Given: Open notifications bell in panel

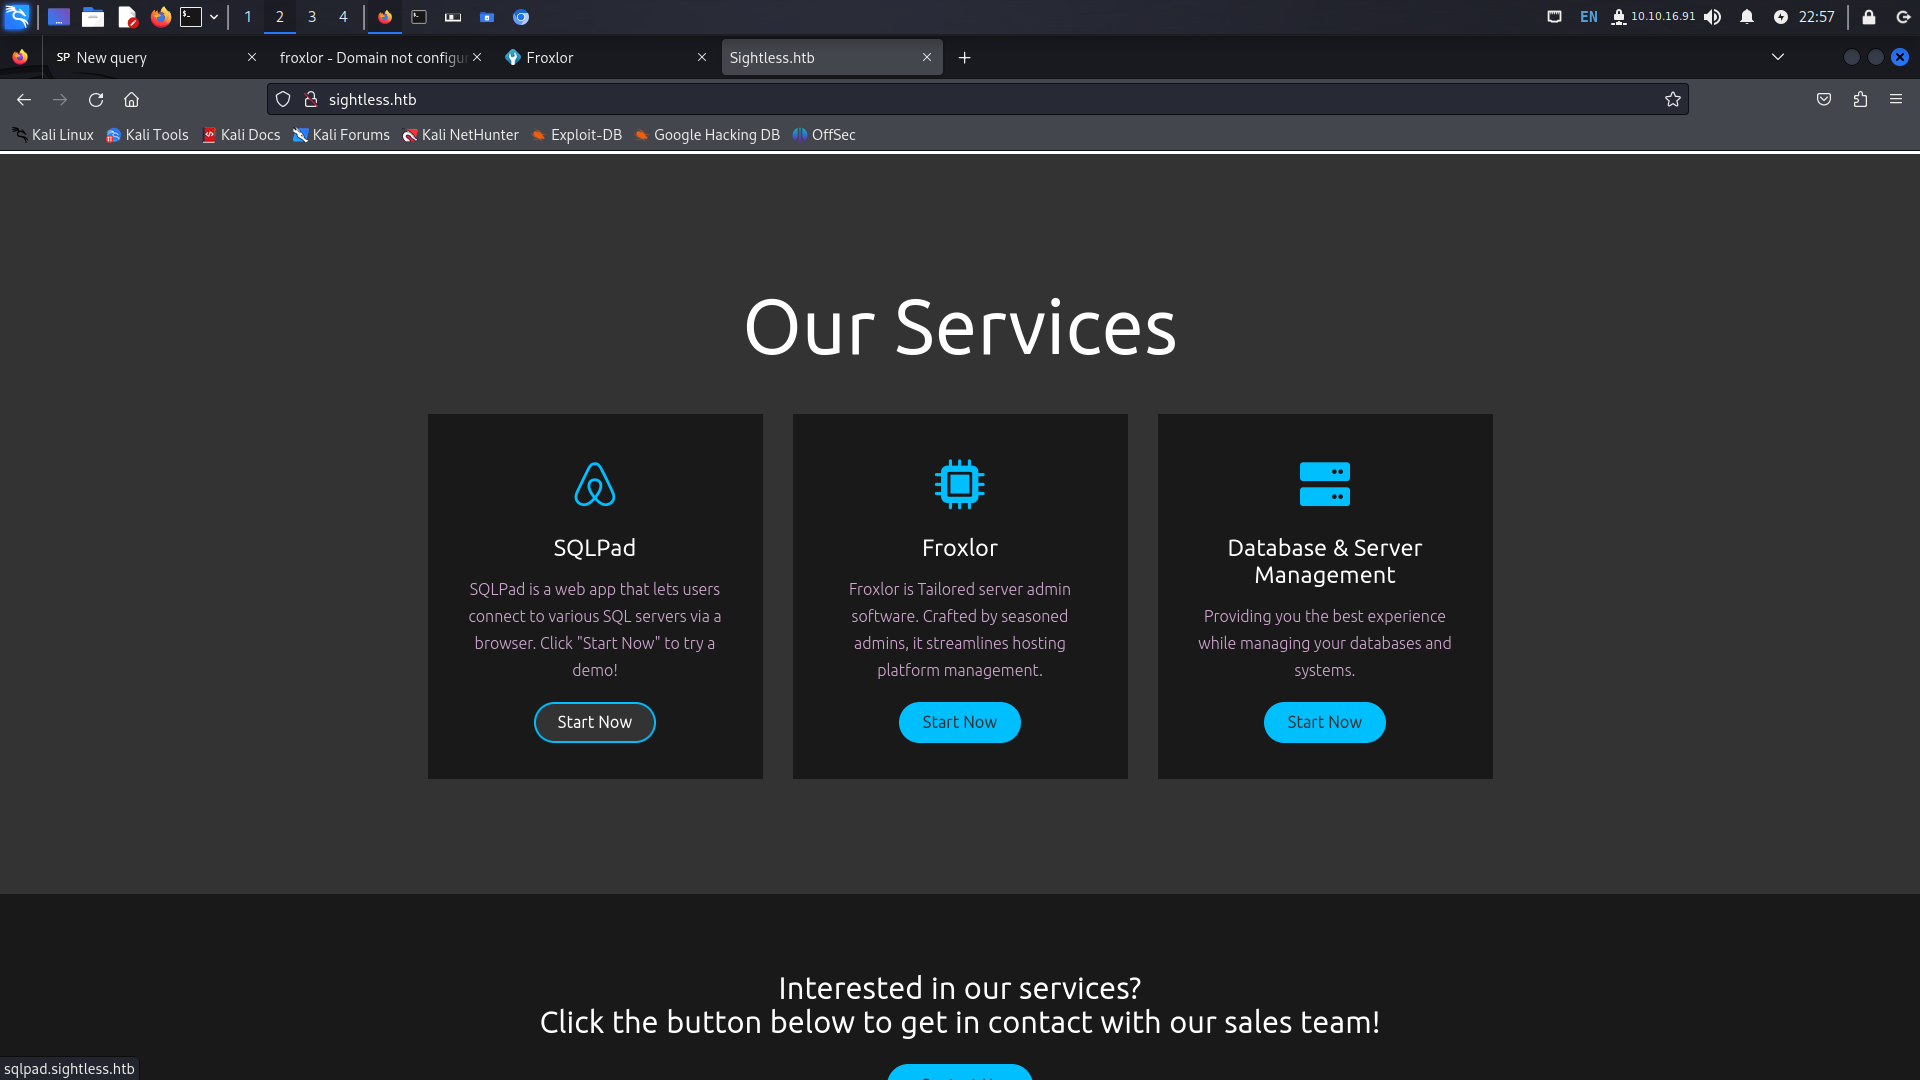Looking at the screenshot, I should (1747, 17).
